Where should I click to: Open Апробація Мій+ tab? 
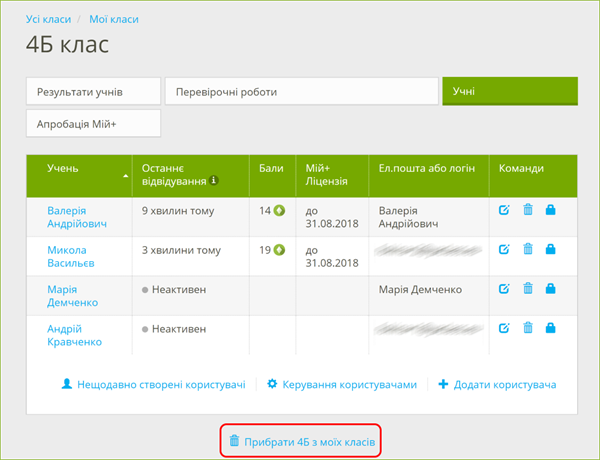[93, 124]
